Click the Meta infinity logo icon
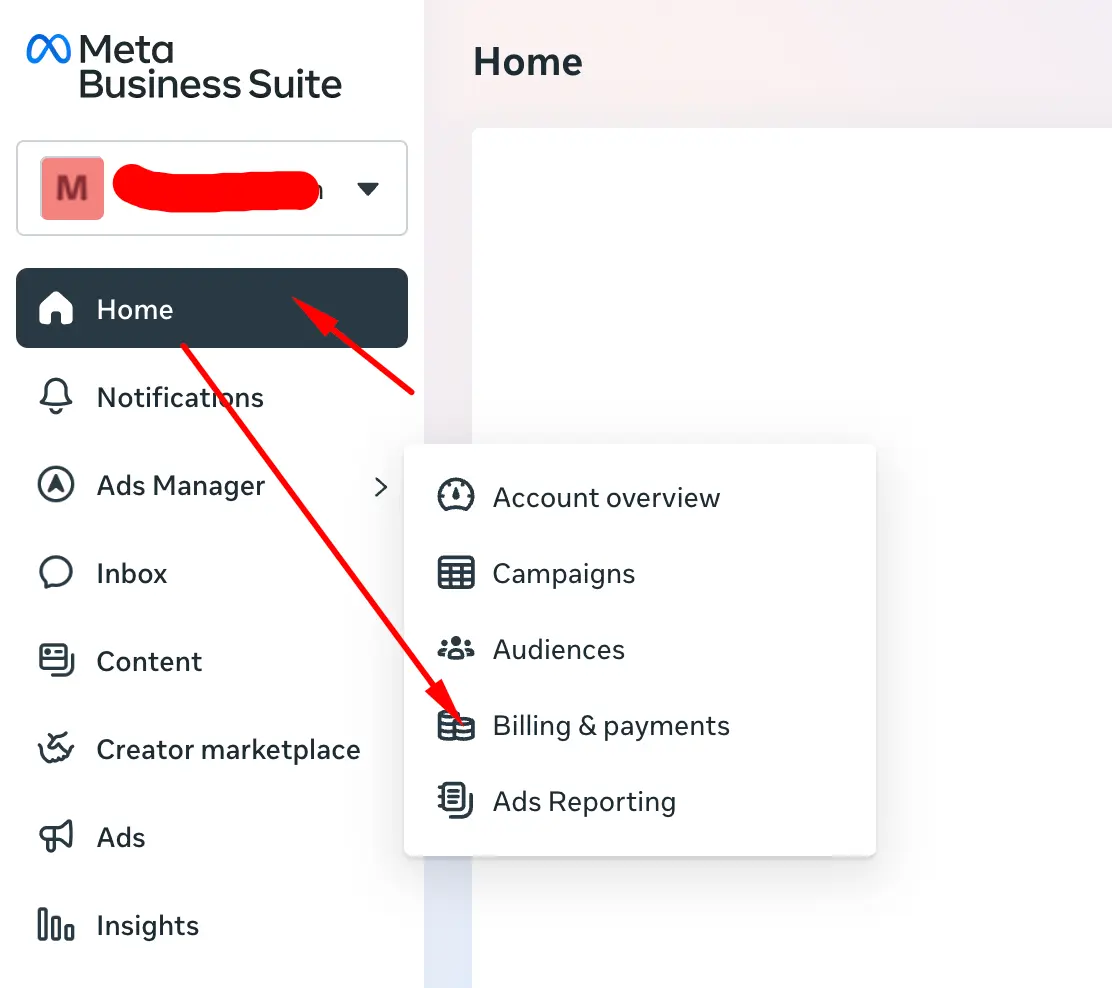1112x988 pixels. pos(48,49)
